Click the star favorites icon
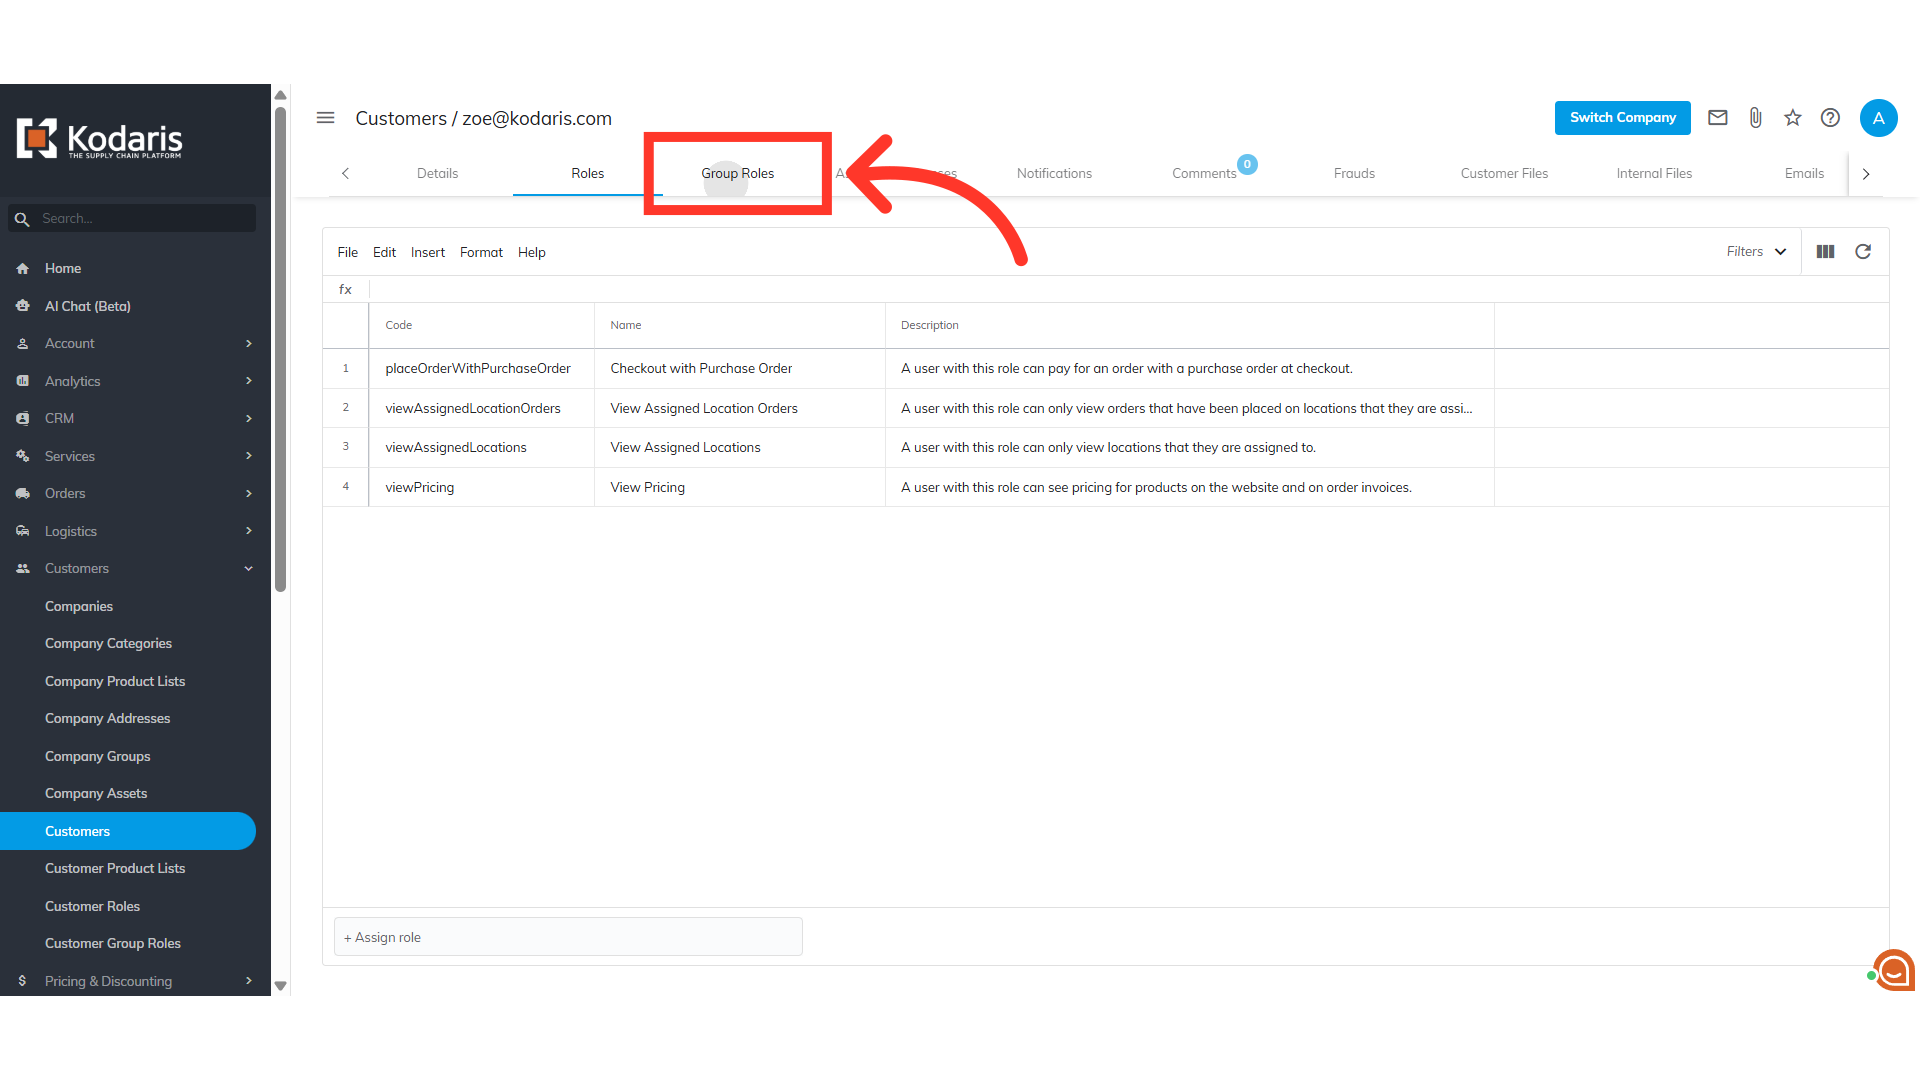 point(1792,118)
